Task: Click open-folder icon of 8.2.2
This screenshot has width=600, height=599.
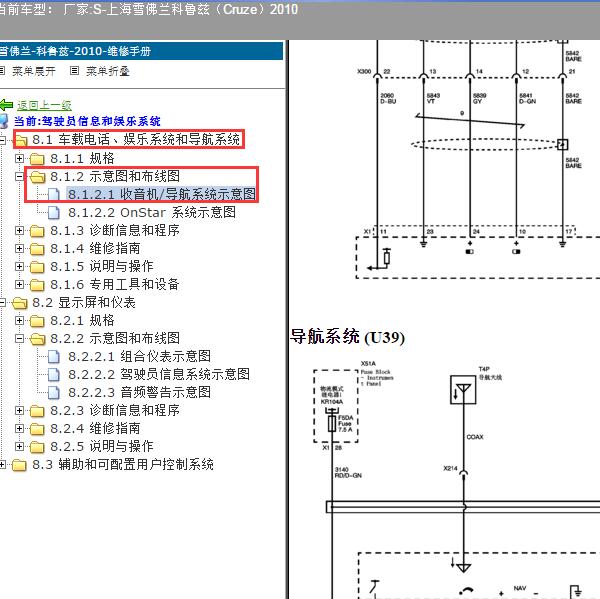Action: click(37, 339)
